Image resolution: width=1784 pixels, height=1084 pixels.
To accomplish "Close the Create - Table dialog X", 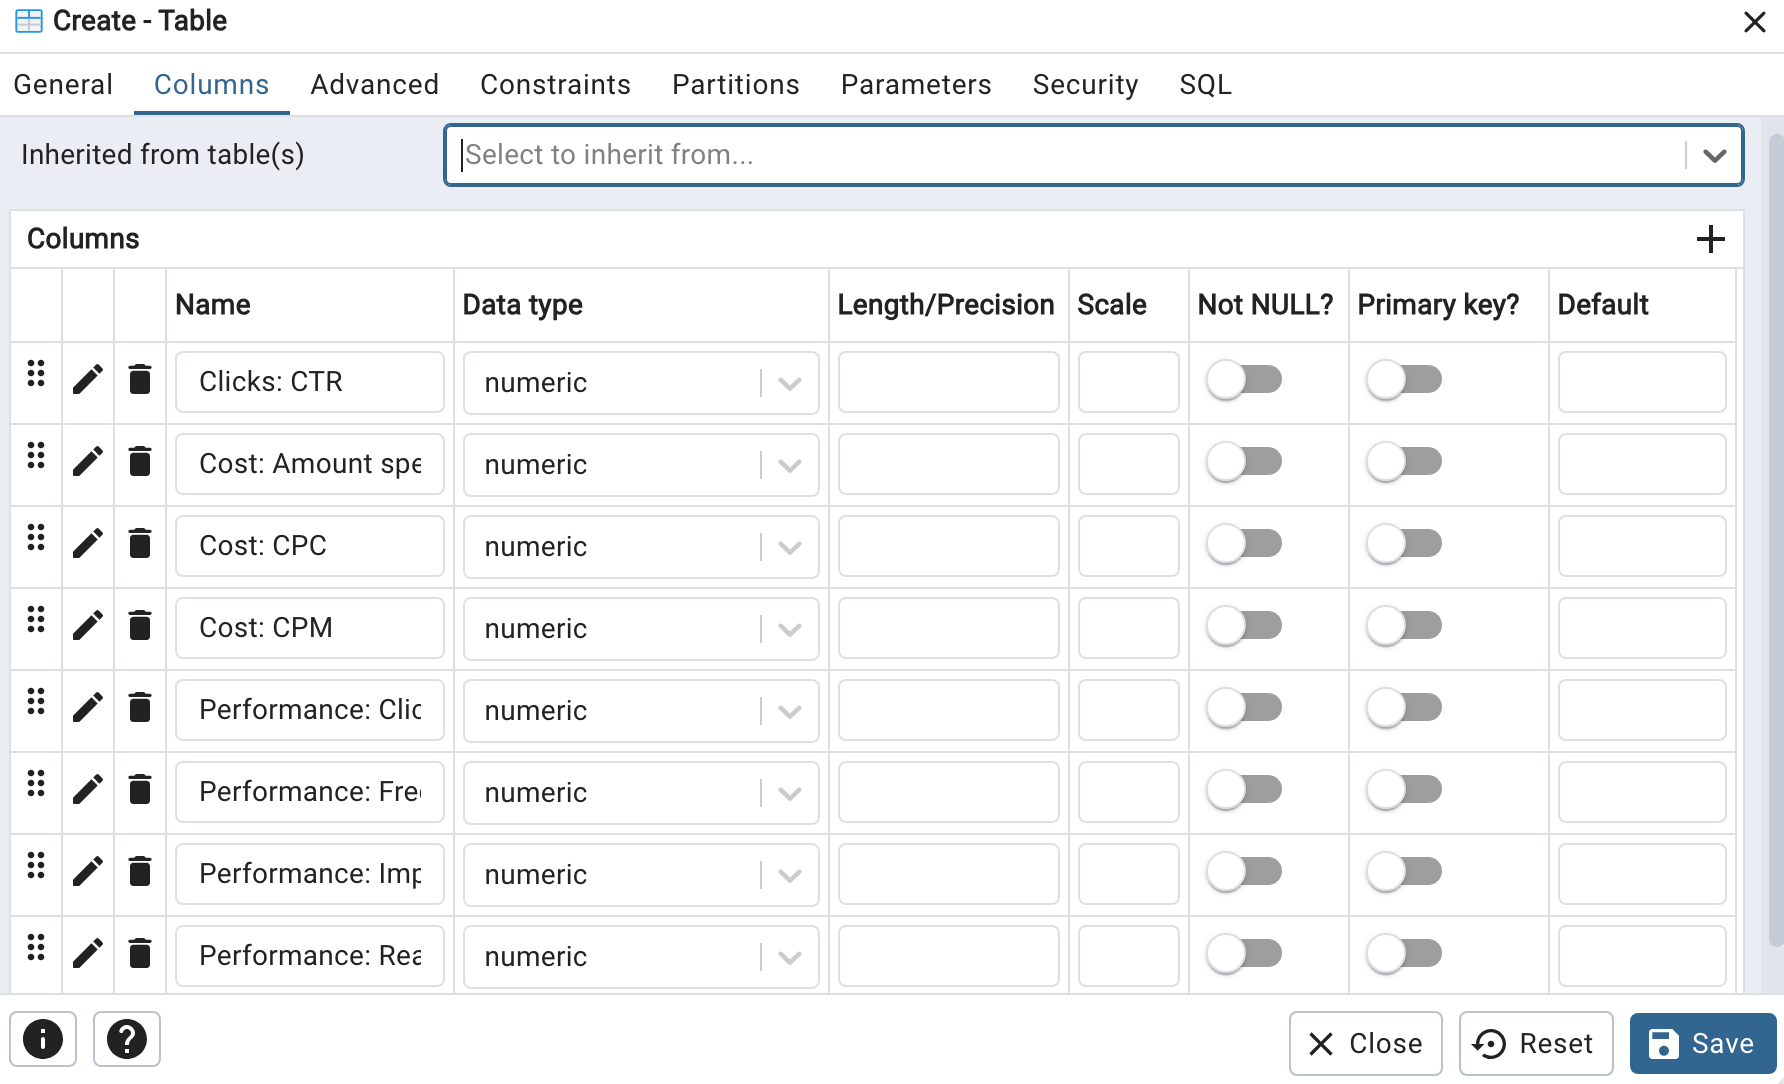I will (x=1754, y=22).
